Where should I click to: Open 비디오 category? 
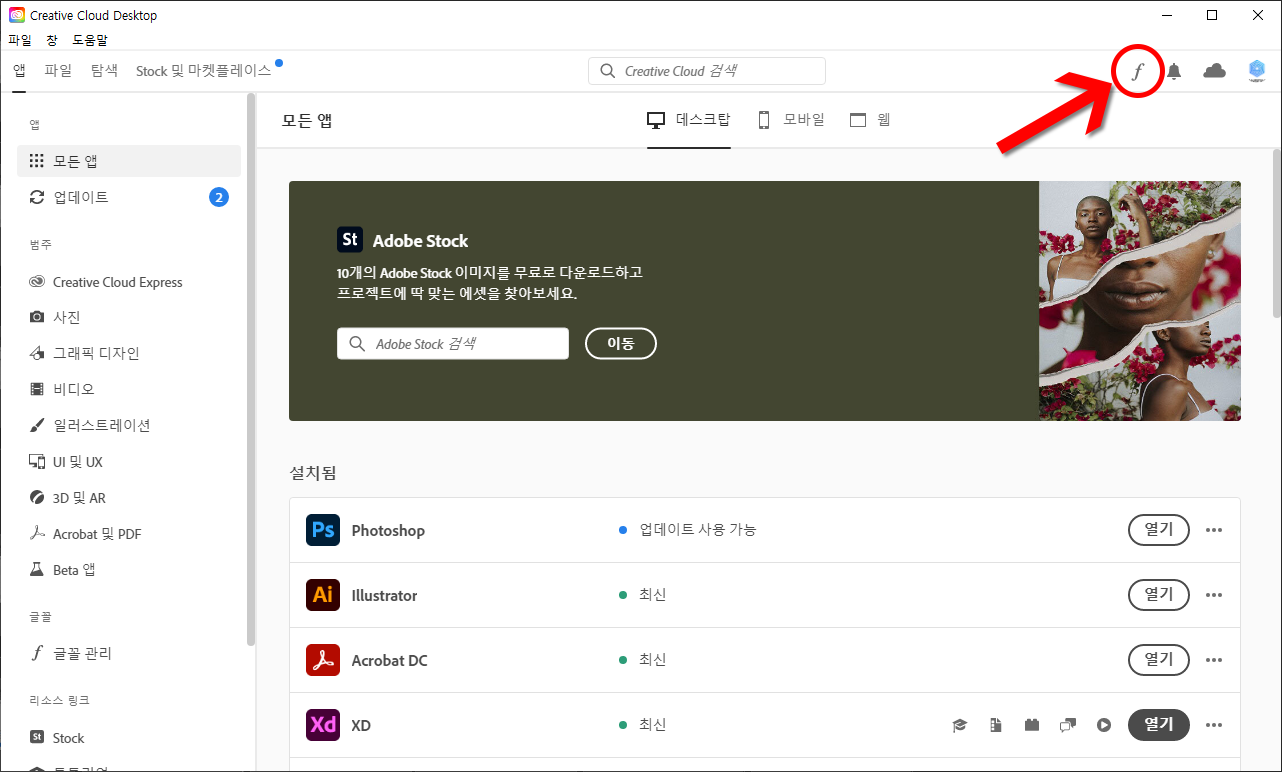point(129,389)
